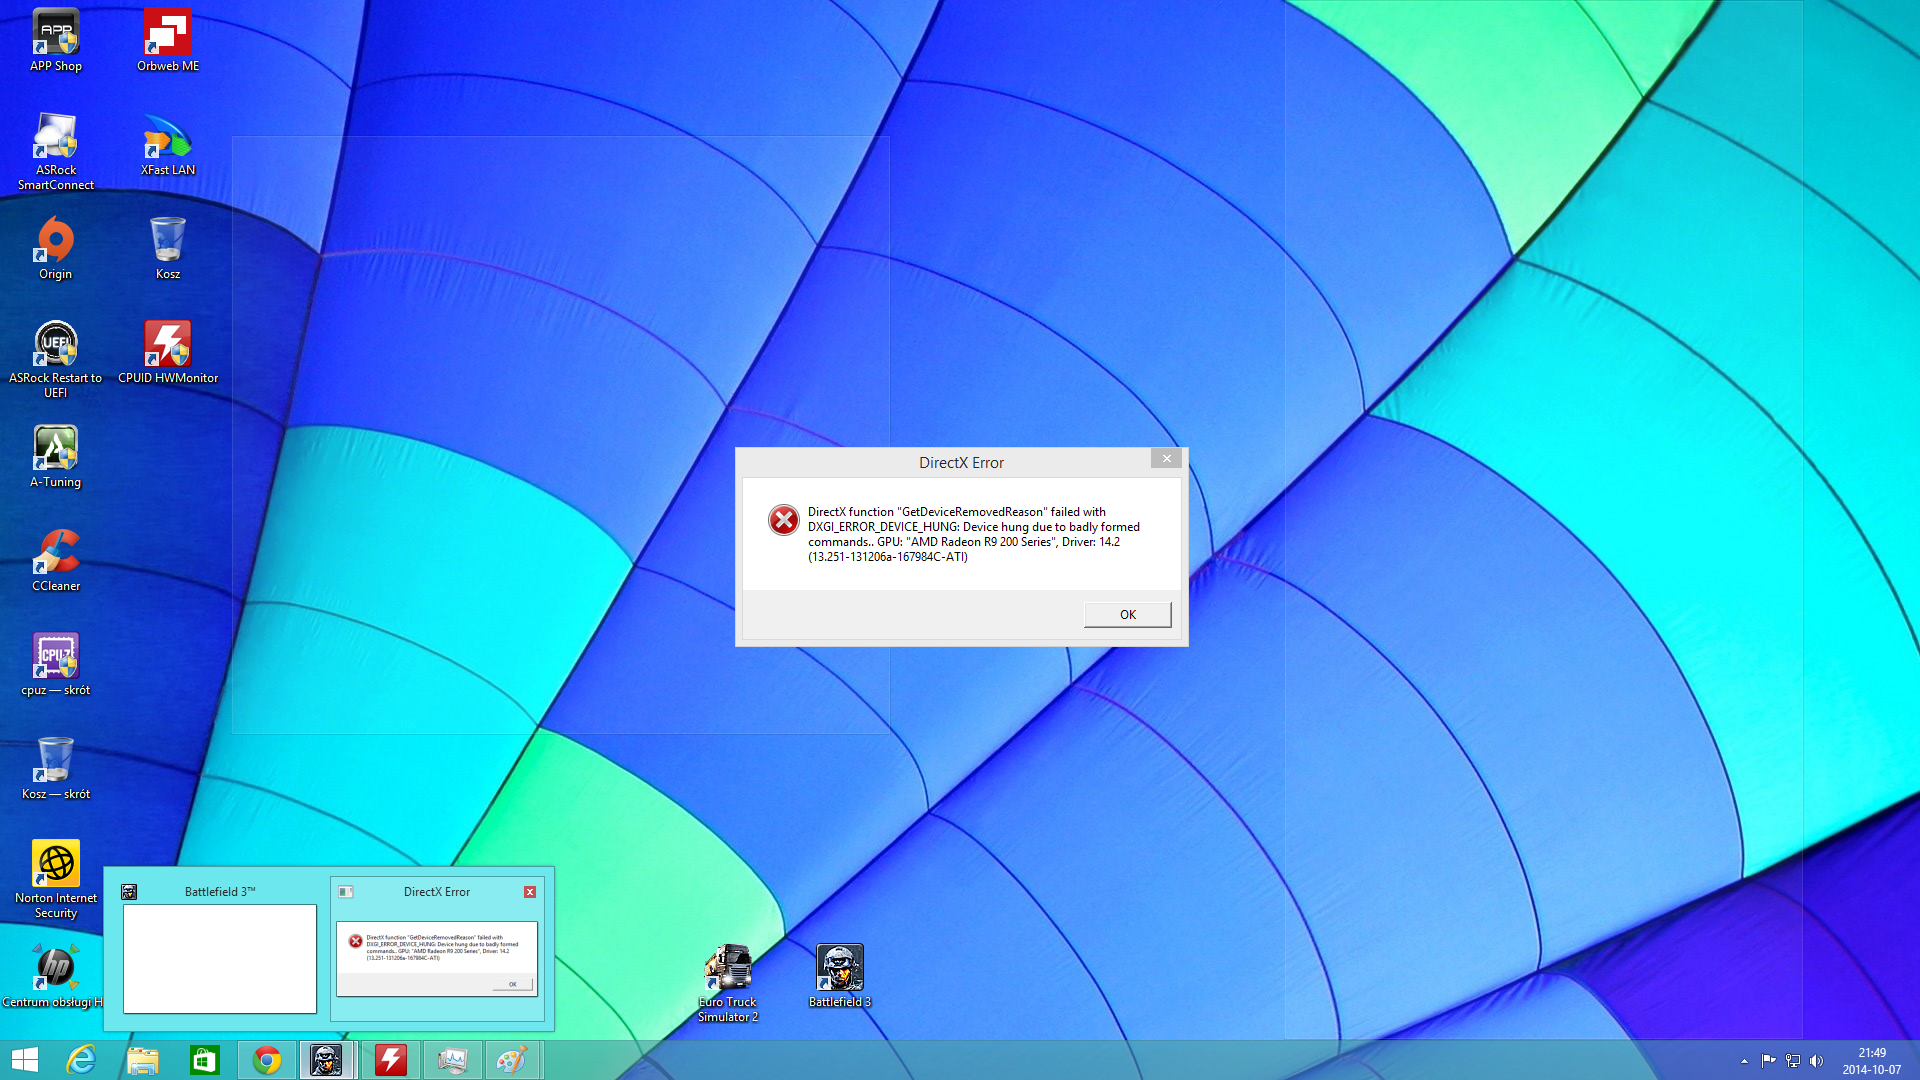Switch to the red lightning-bolt taskbar app
The width and height of the screenshot is (1920, 1080).
(x=391, y=1060)
